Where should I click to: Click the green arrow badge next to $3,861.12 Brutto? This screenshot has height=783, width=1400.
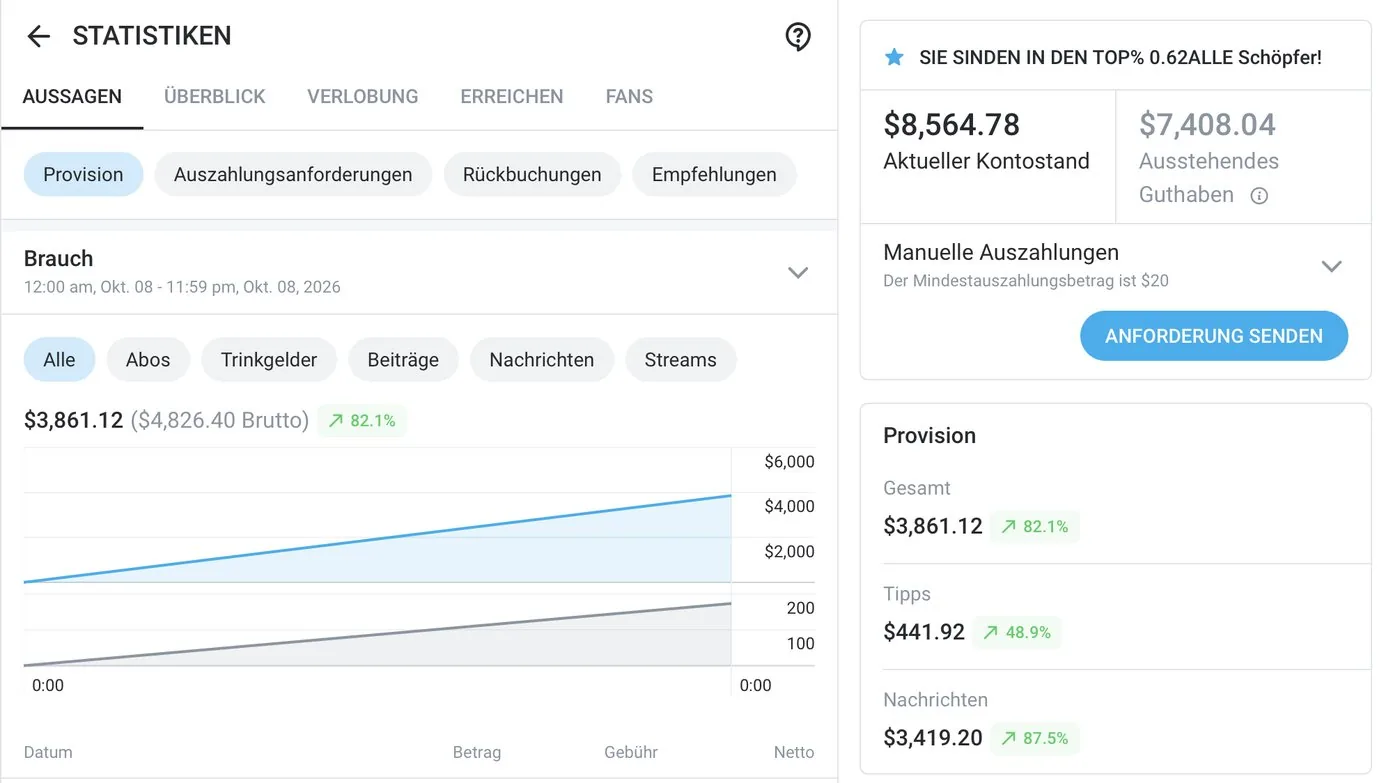(362, 421)
